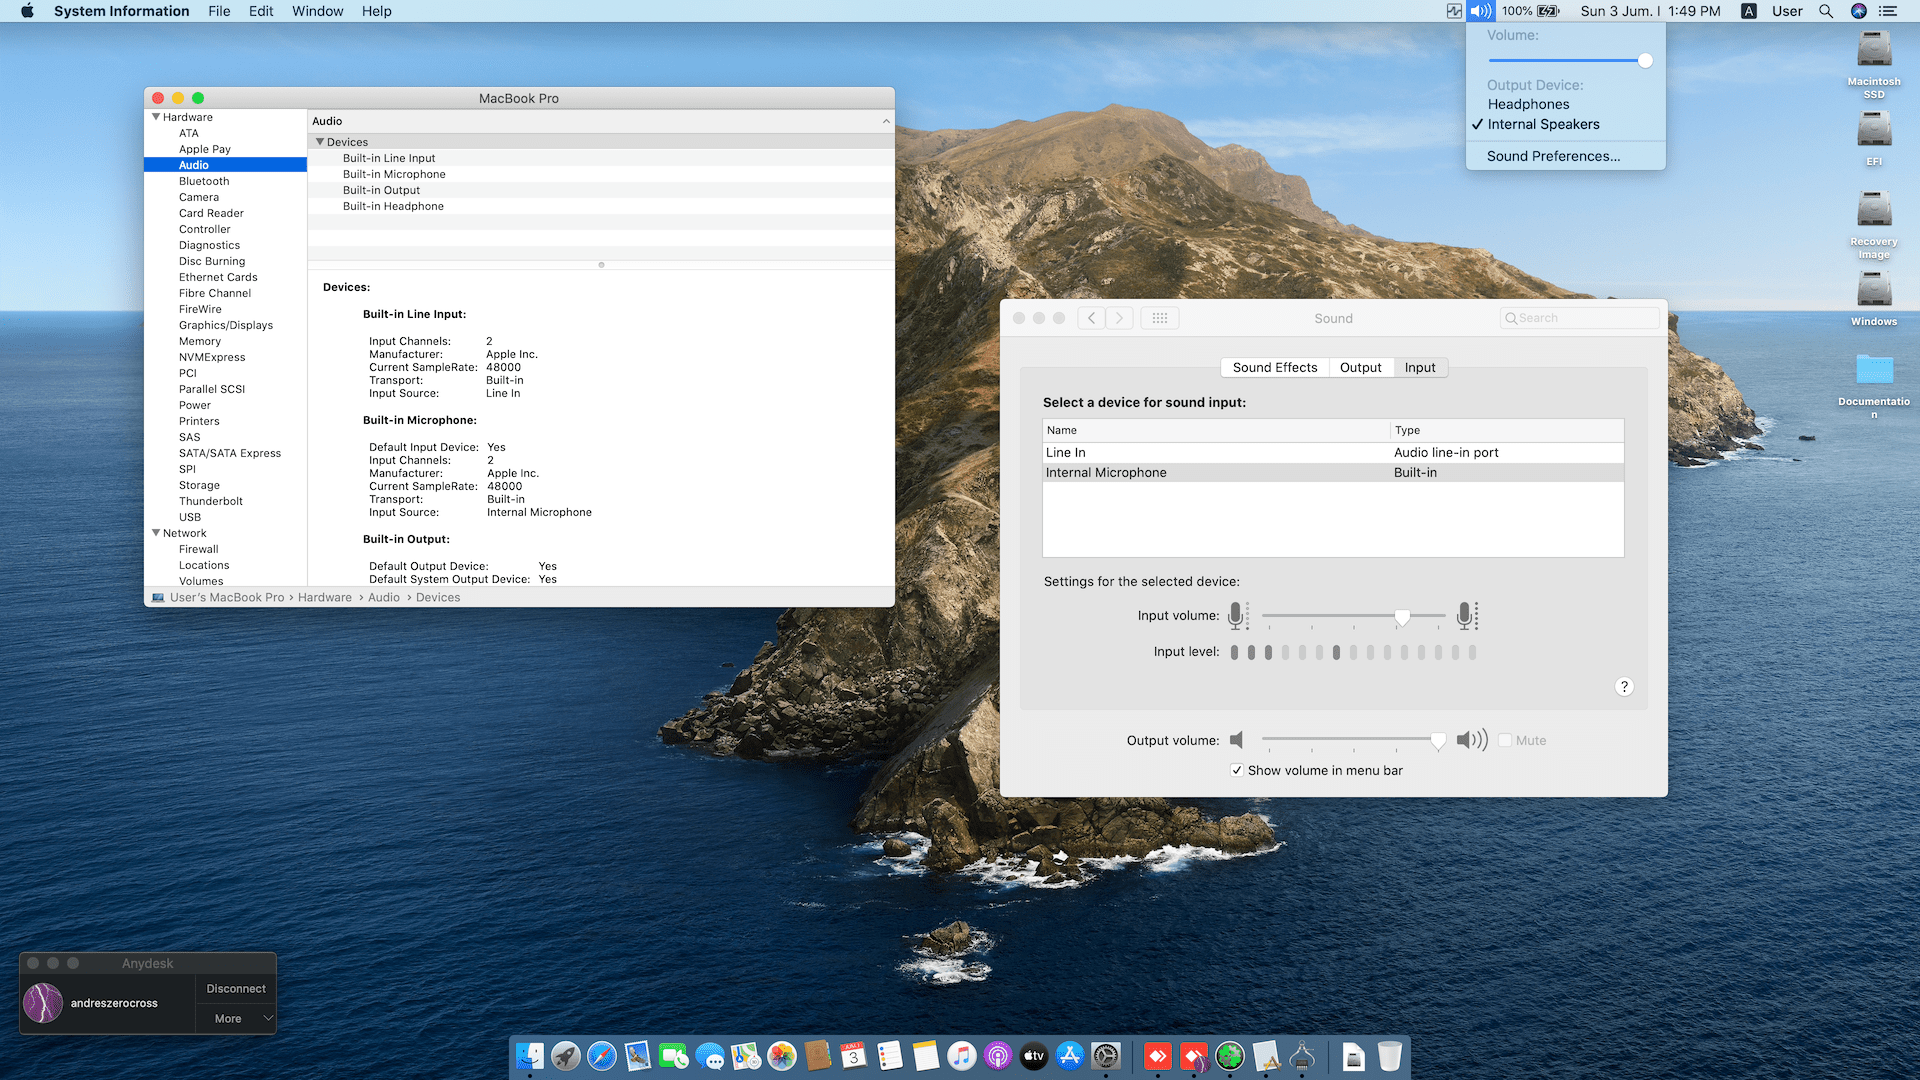The height and width of the screenshot is (1080, 1920).
Task: Open Safari from the Dock
Action: [602, 1056]
